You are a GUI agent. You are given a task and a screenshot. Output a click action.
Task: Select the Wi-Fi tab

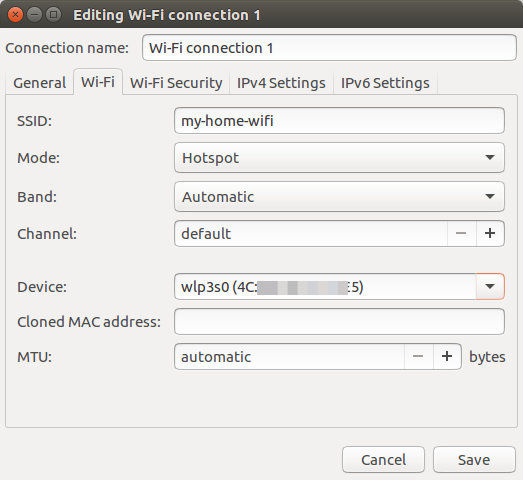coord(98,82)
